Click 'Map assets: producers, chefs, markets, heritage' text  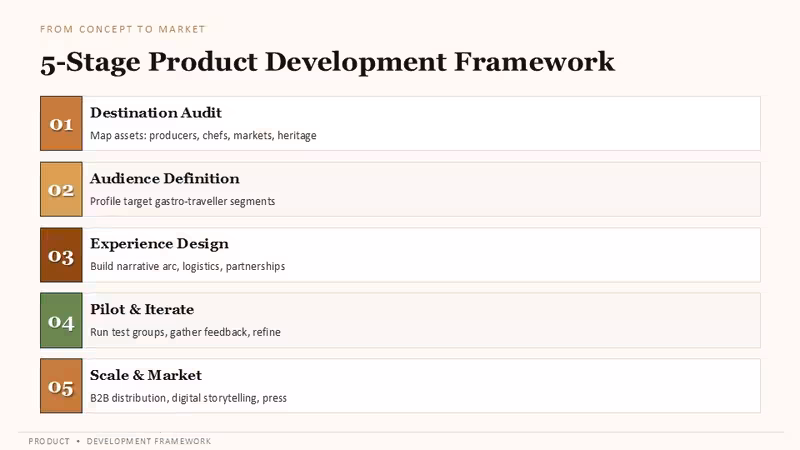[203, 136]
